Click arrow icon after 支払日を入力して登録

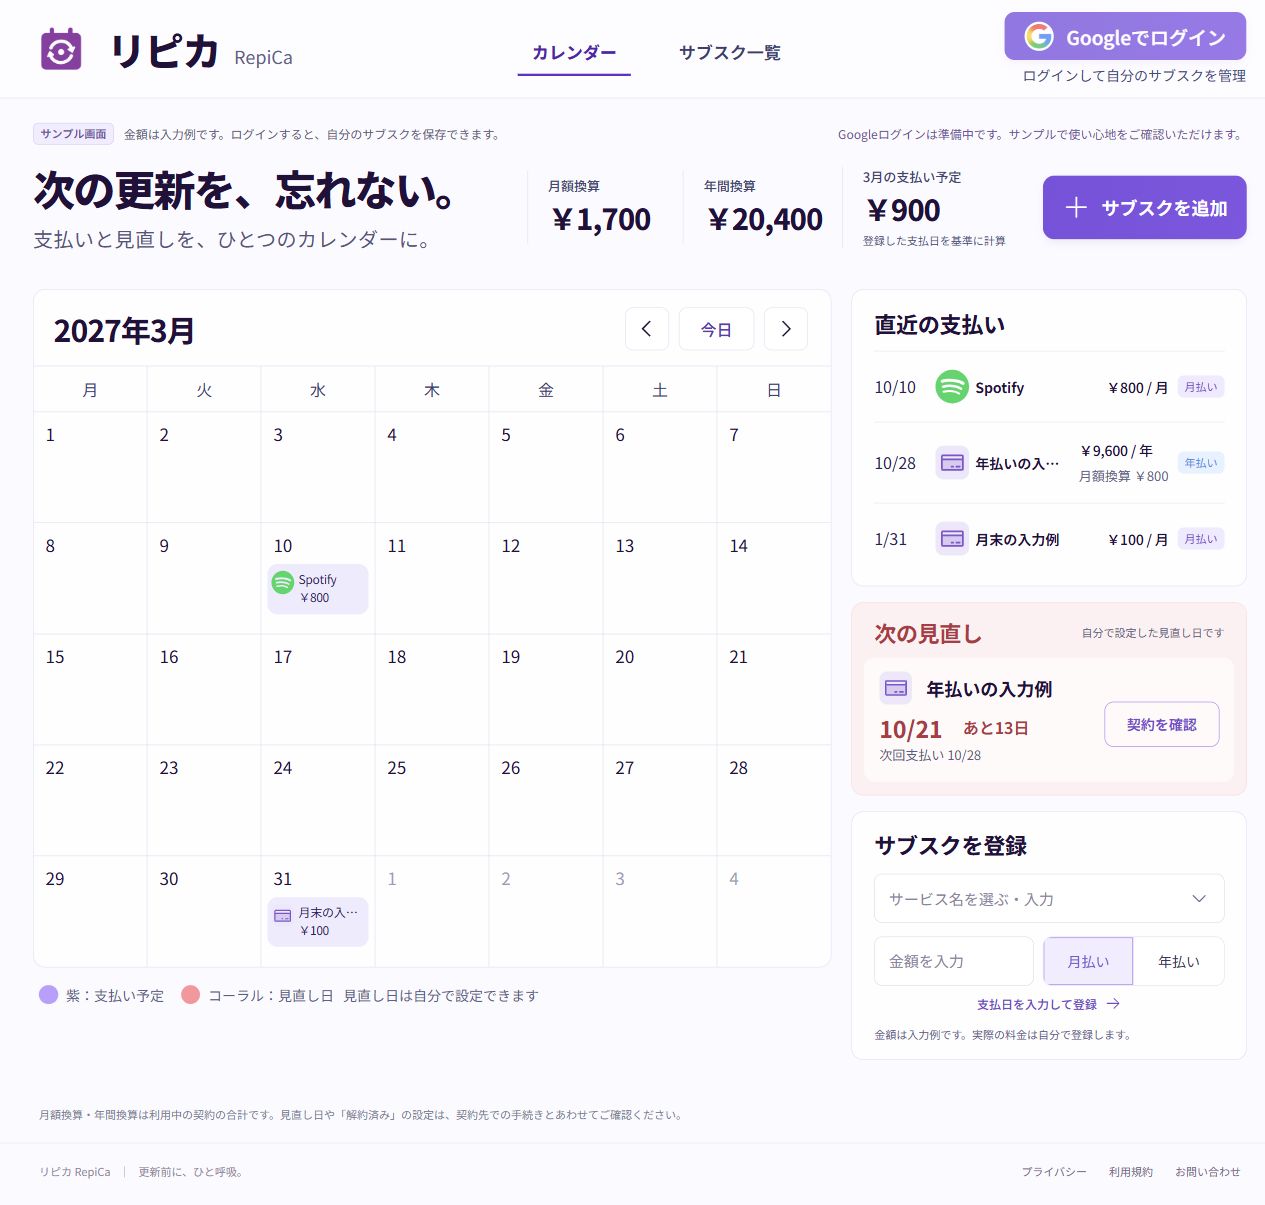point(1113,1004)
